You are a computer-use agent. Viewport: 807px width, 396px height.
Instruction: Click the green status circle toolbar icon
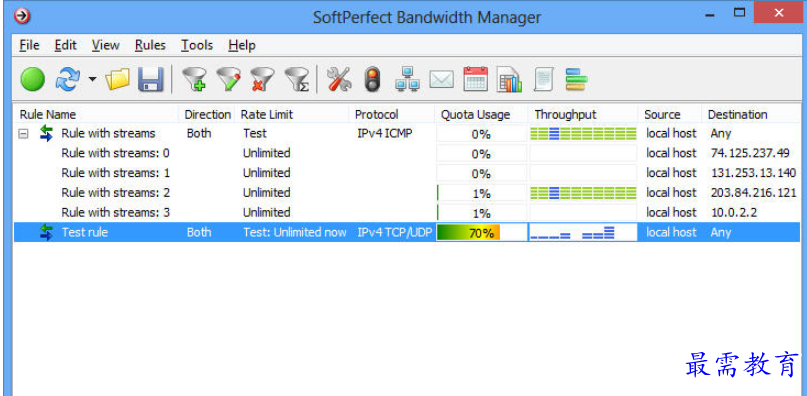click(33, 80)
